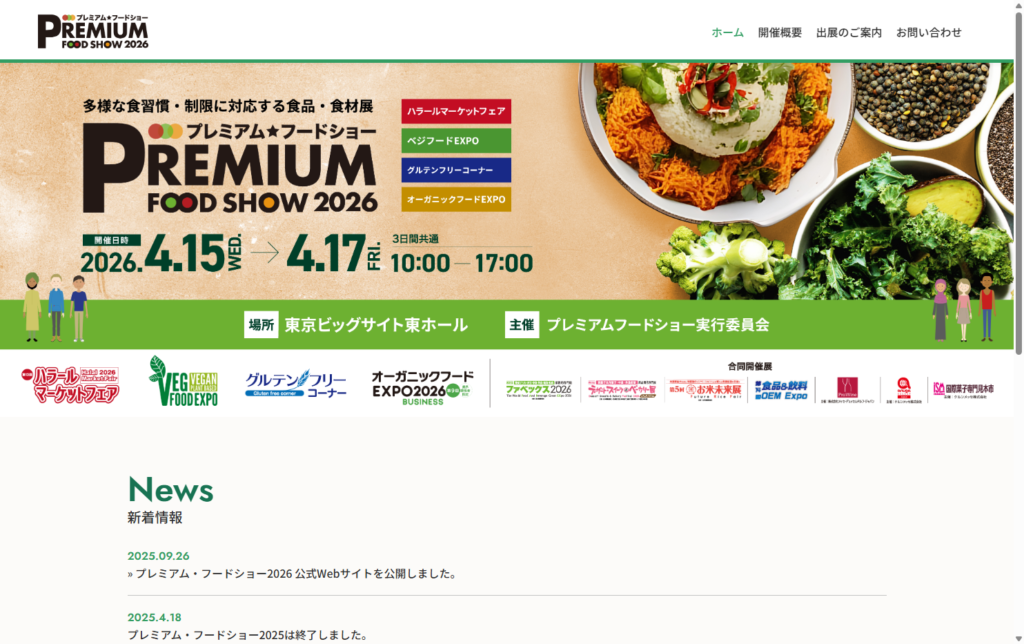Click the ProWine burgundy logo
This screenshot has height=644, width=1024.
847,389
